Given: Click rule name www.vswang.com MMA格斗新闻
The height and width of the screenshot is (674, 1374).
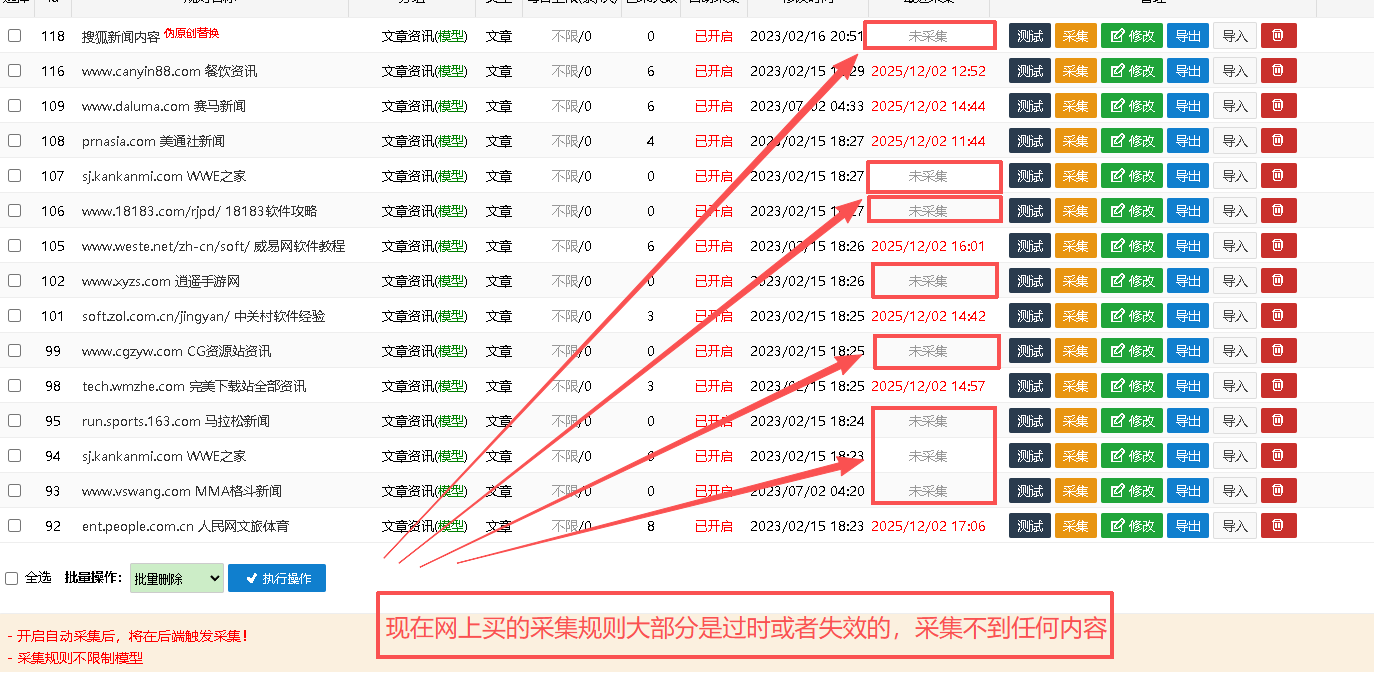Looking at the screenshot, I should [x=182, y=491].
